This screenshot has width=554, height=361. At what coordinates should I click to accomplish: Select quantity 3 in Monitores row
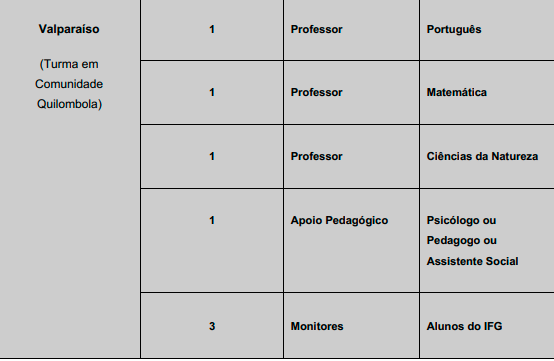click(212, 326)
